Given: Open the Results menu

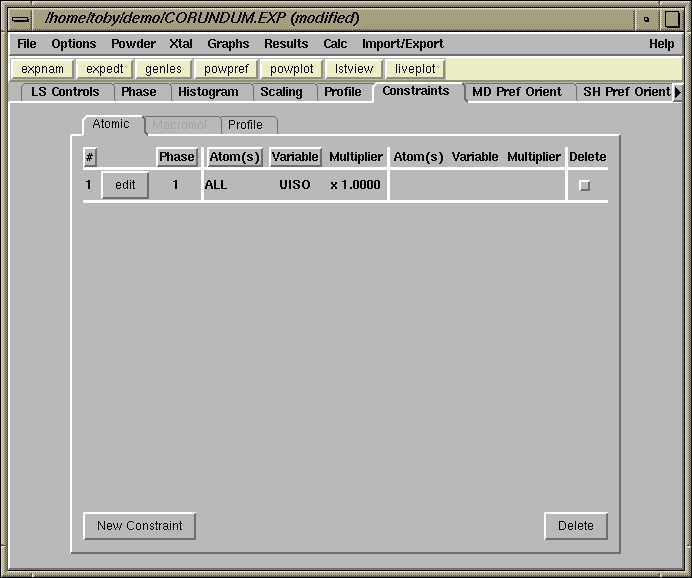Looking at the screenshot, I should click(x=286, y=44).
